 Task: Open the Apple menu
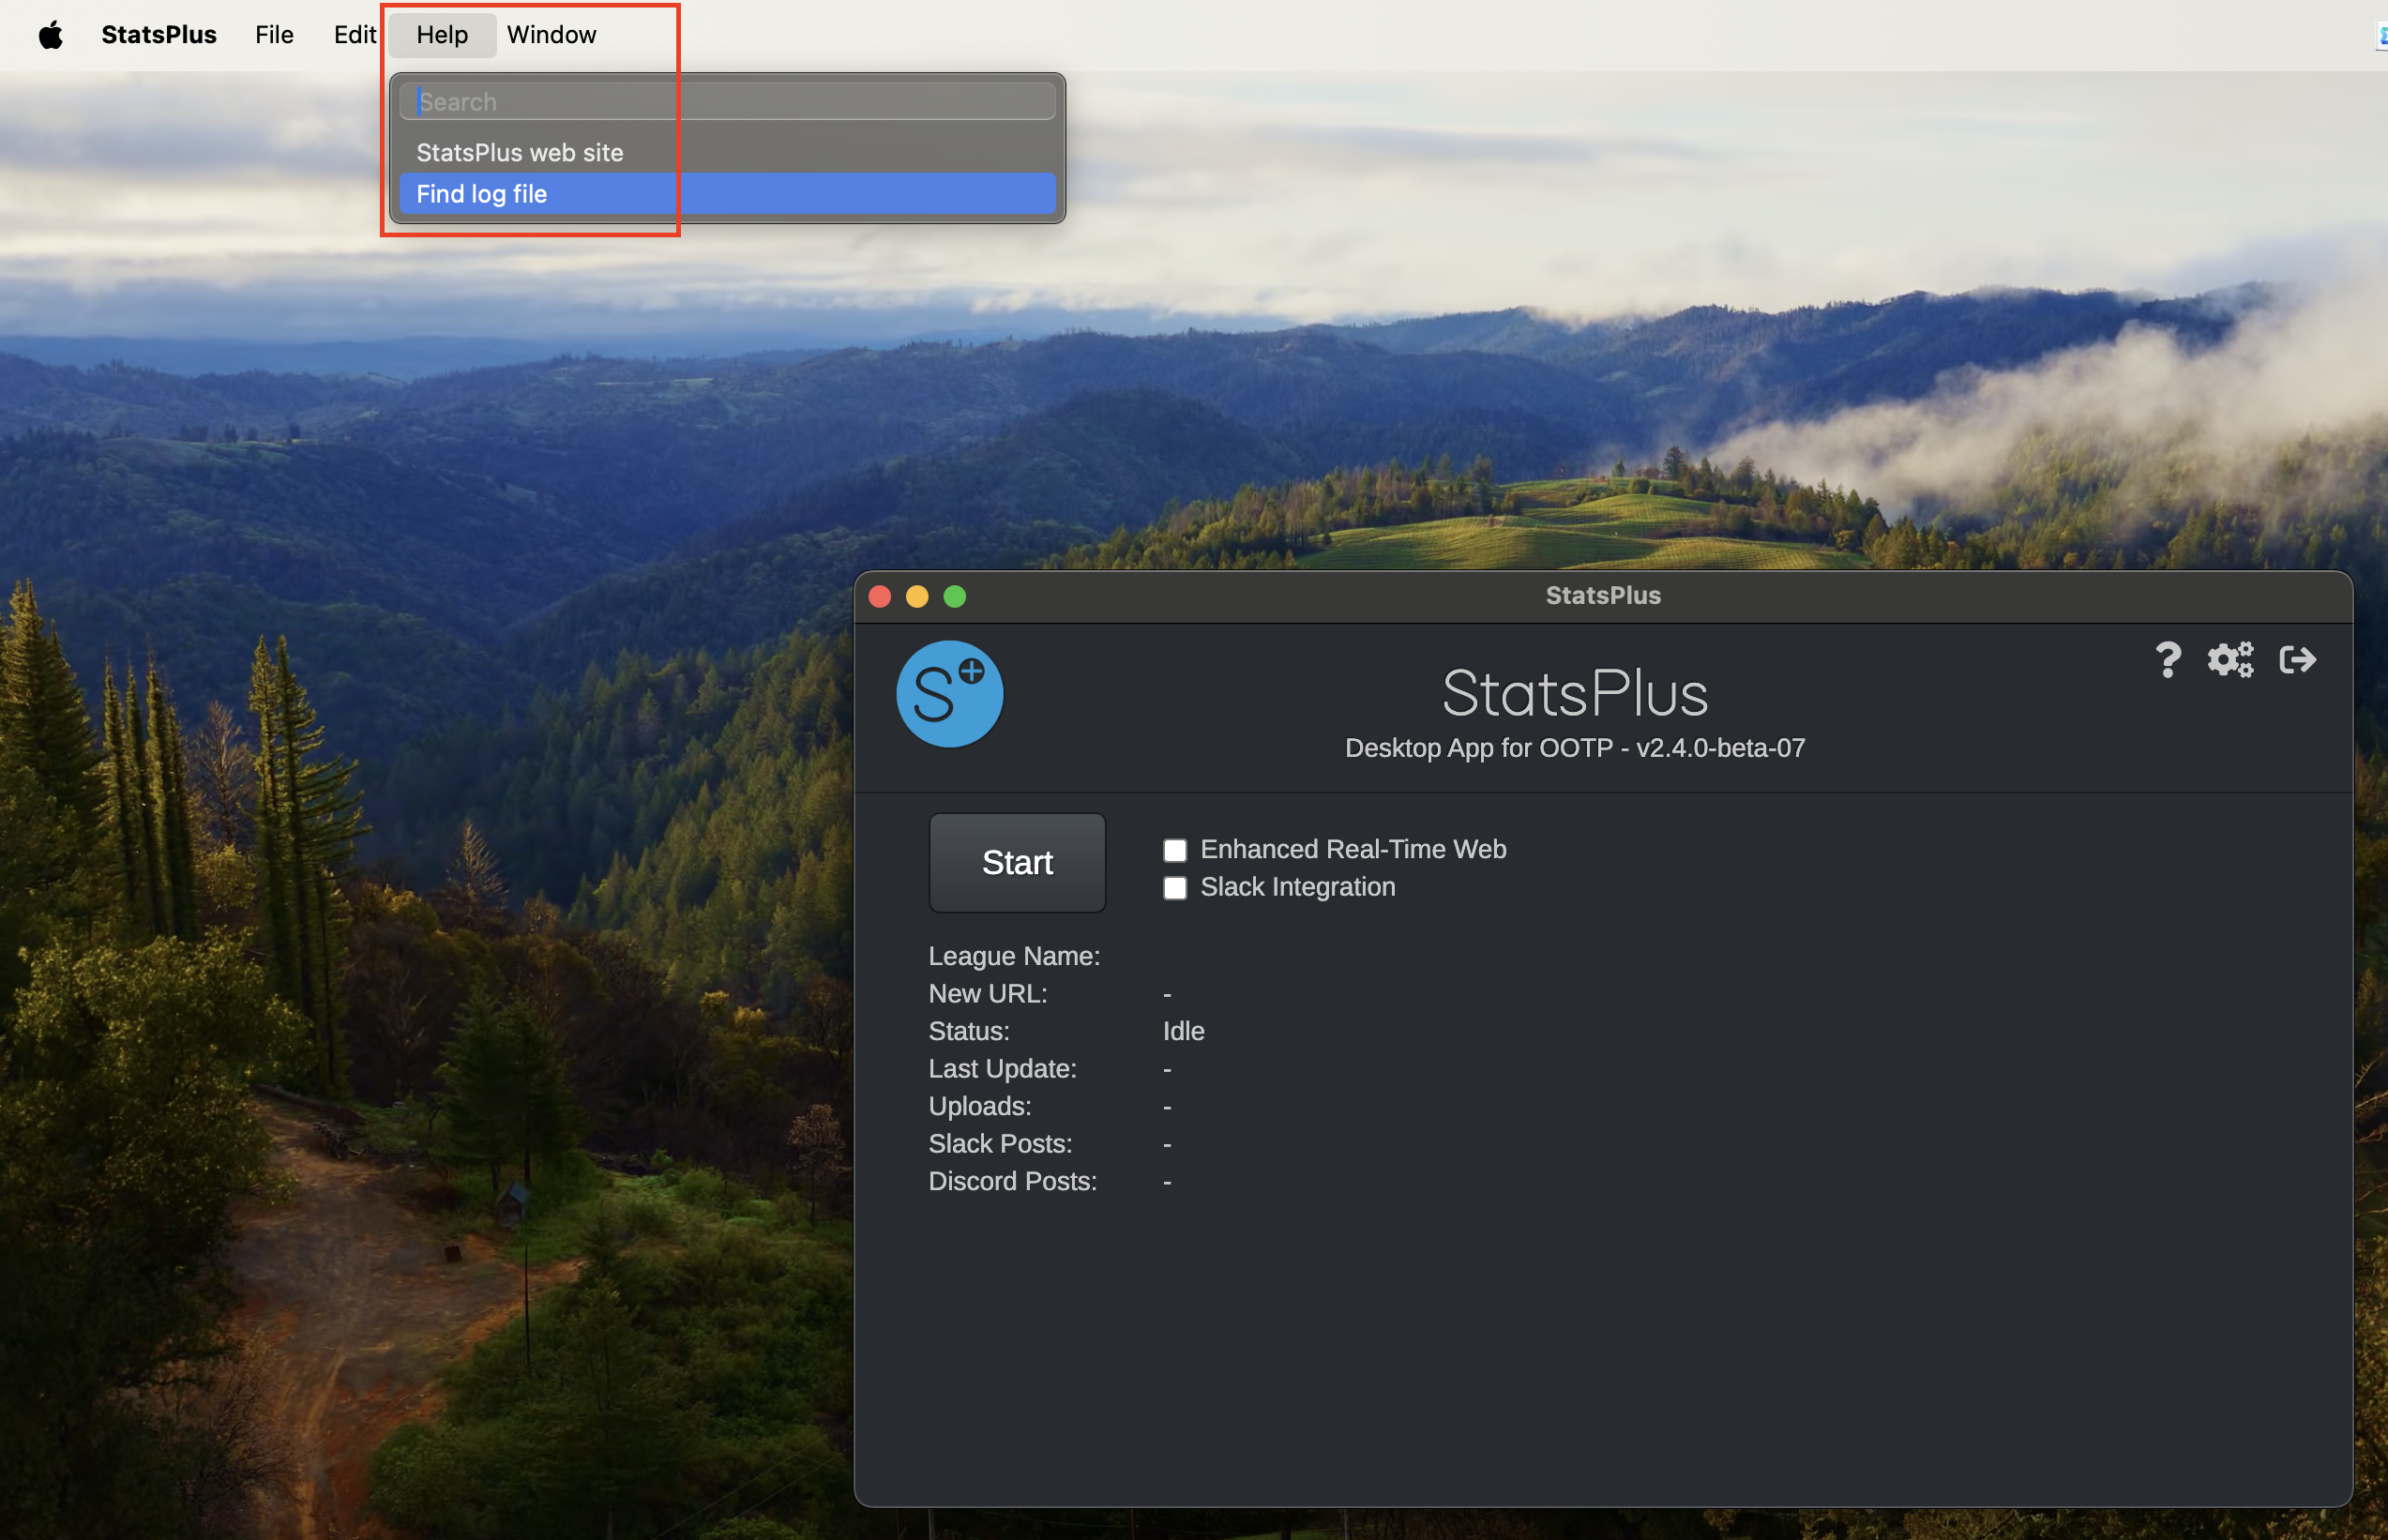[51, 35]
